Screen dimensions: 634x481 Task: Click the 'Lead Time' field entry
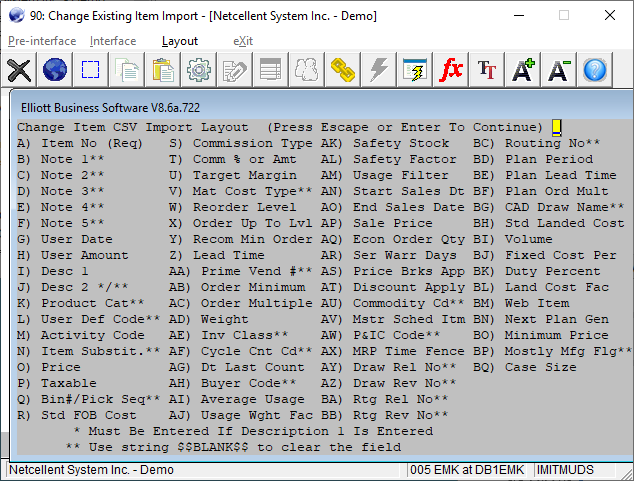[217, 255]
